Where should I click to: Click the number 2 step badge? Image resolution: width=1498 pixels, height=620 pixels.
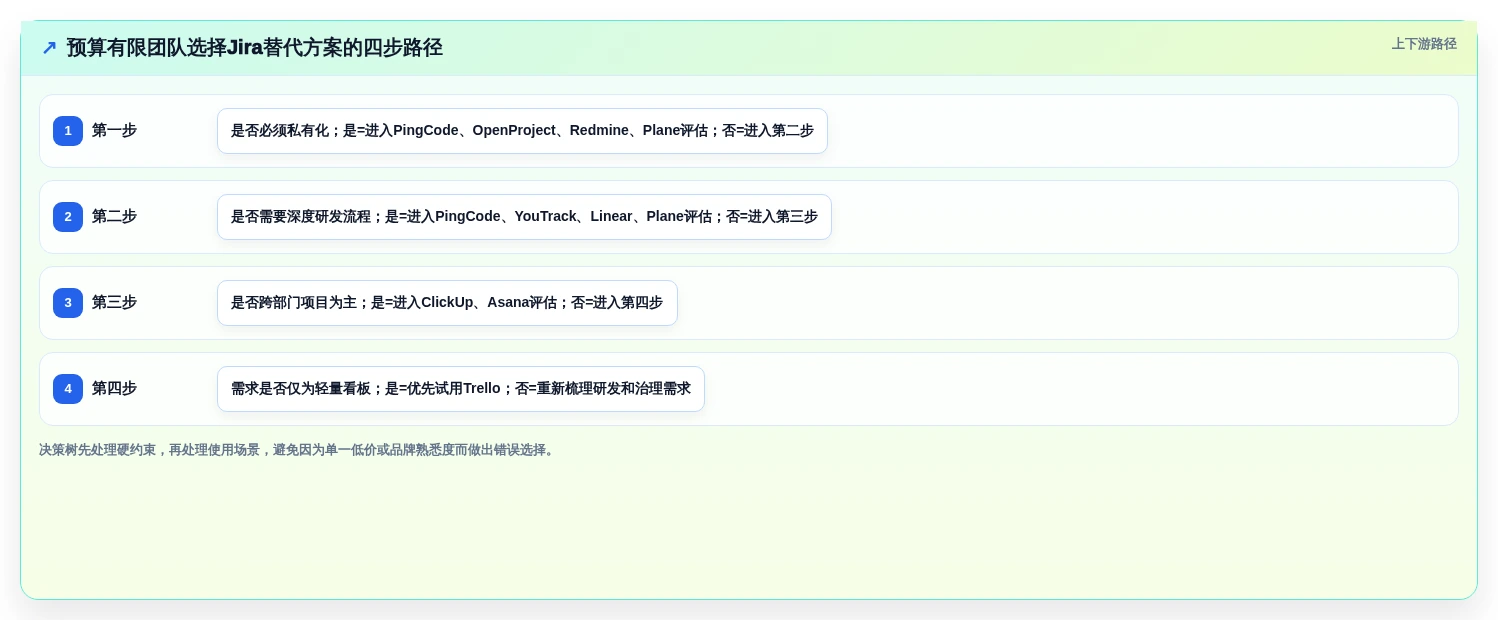pyautogui.click(x=68, y=217)
